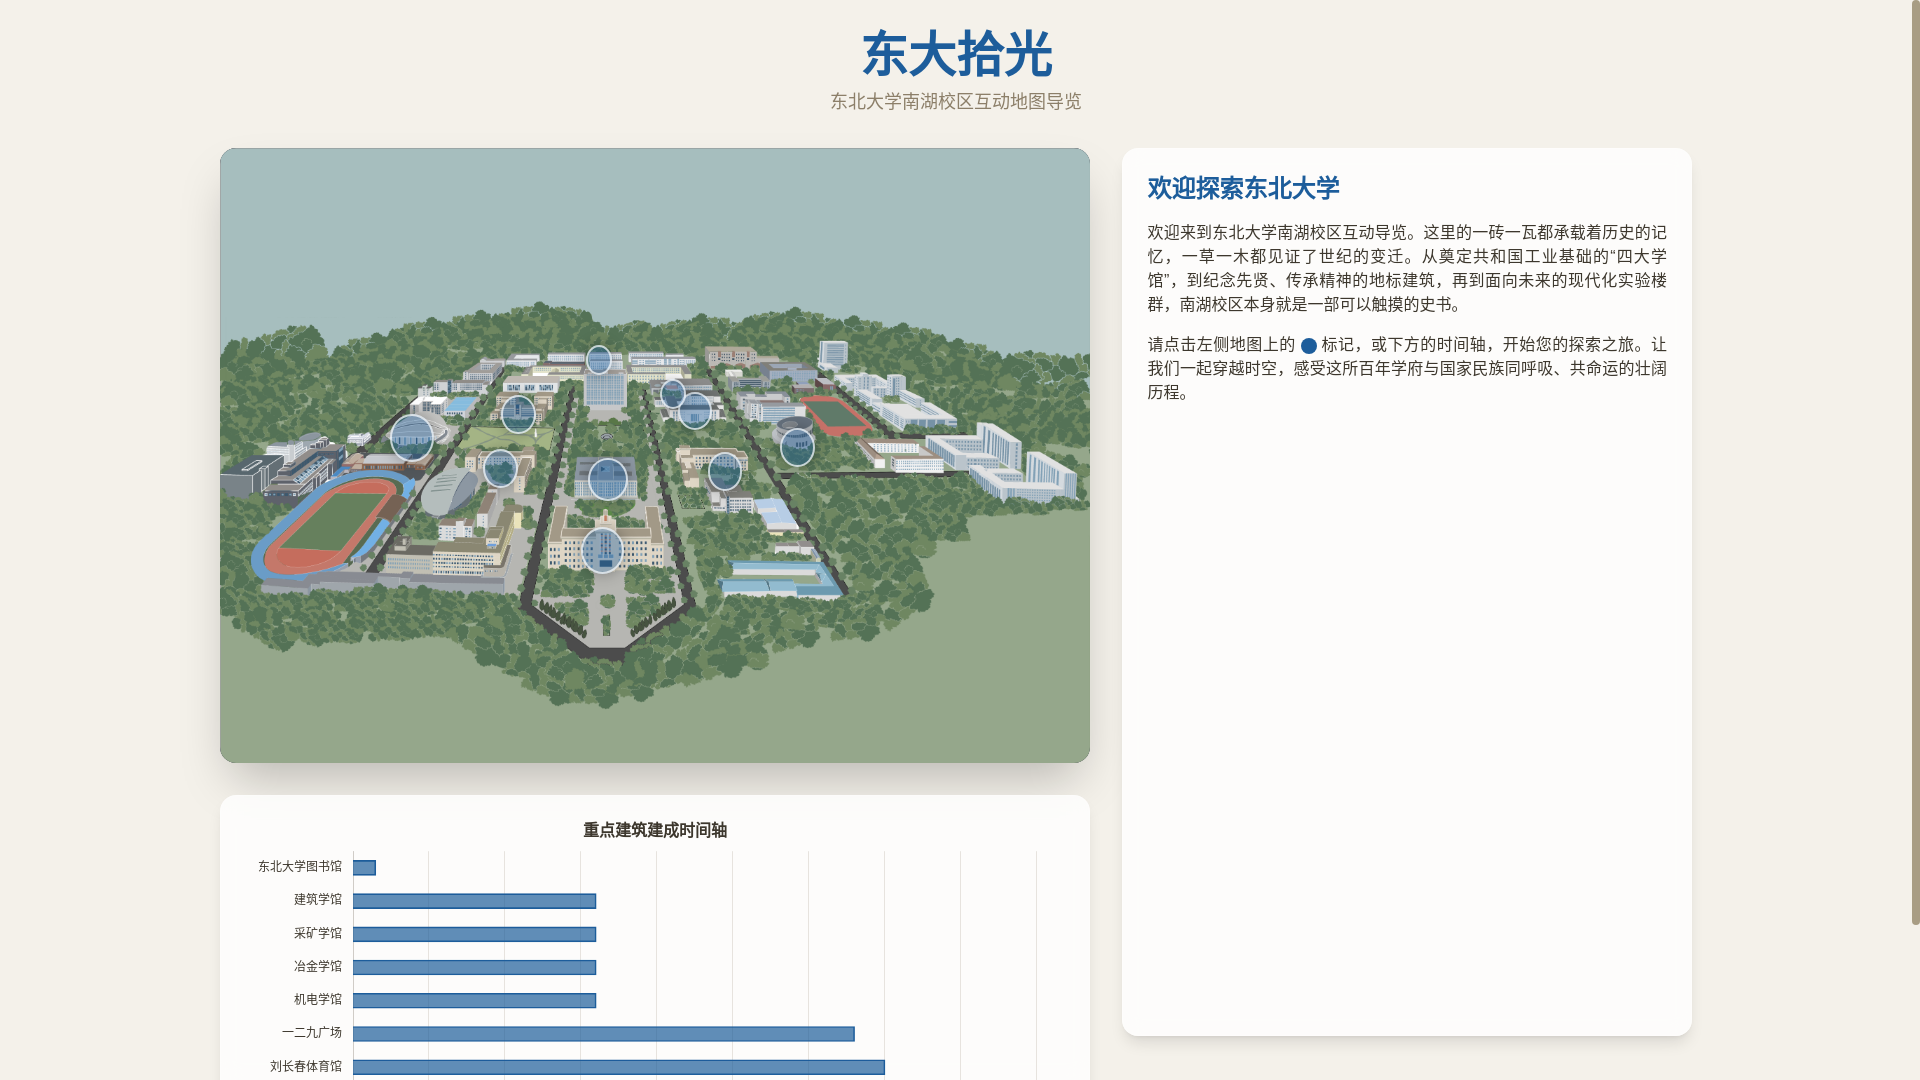Click the 重点建筑建成时间轴 chart title
Viewport: 1920px width, 1080px height.
[655, 830]
